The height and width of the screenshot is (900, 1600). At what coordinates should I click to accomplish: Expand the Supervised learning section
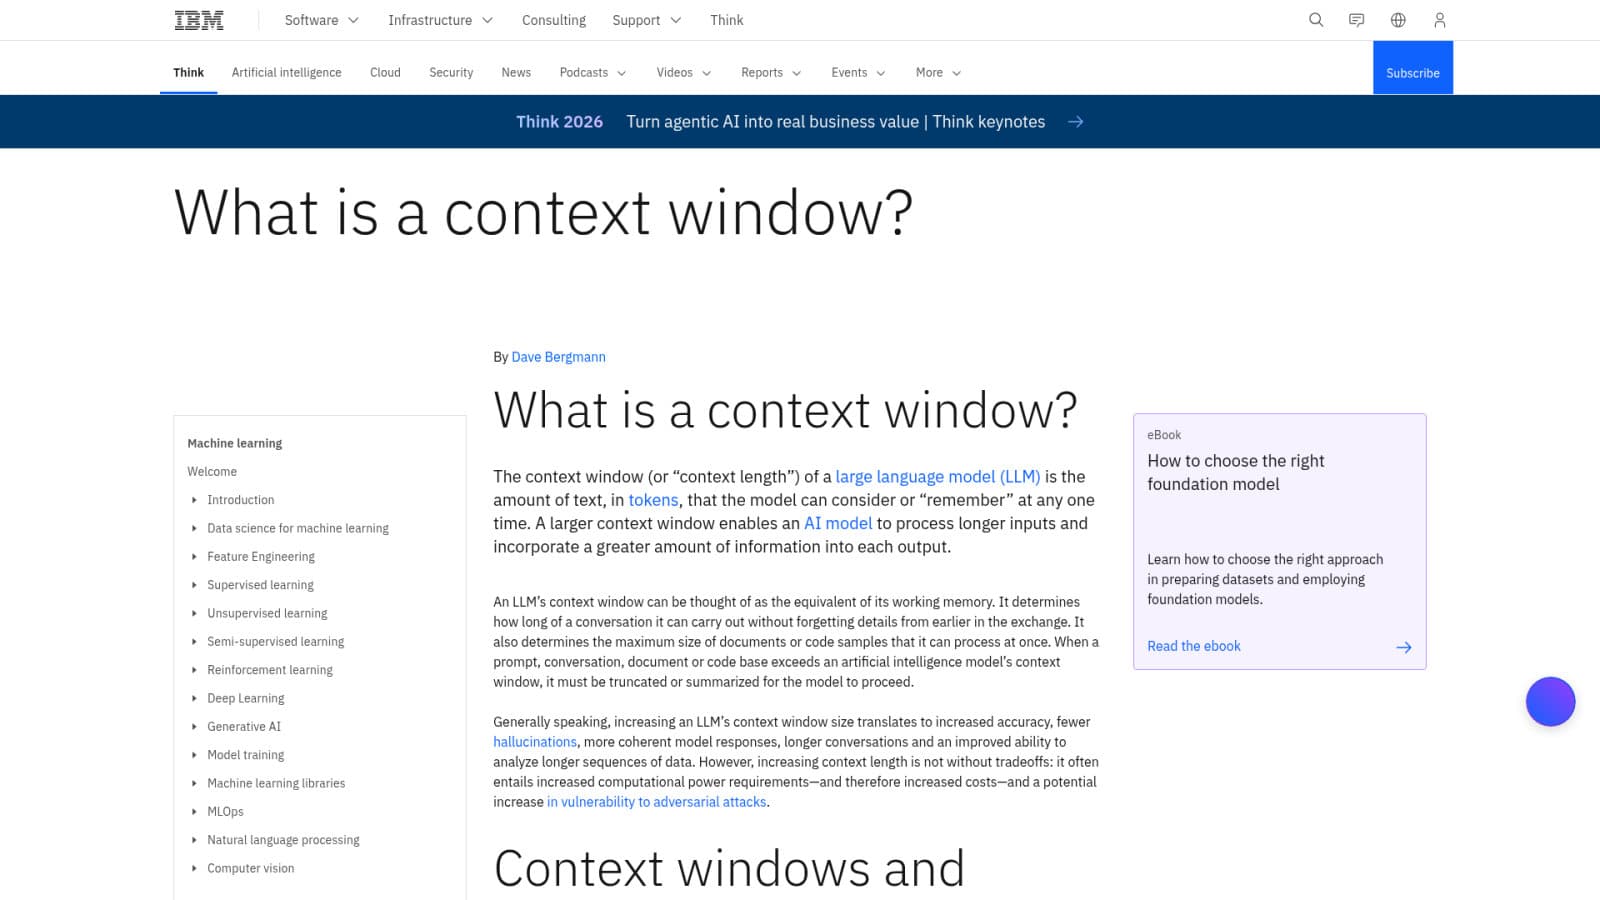click(x=194, y=585)
